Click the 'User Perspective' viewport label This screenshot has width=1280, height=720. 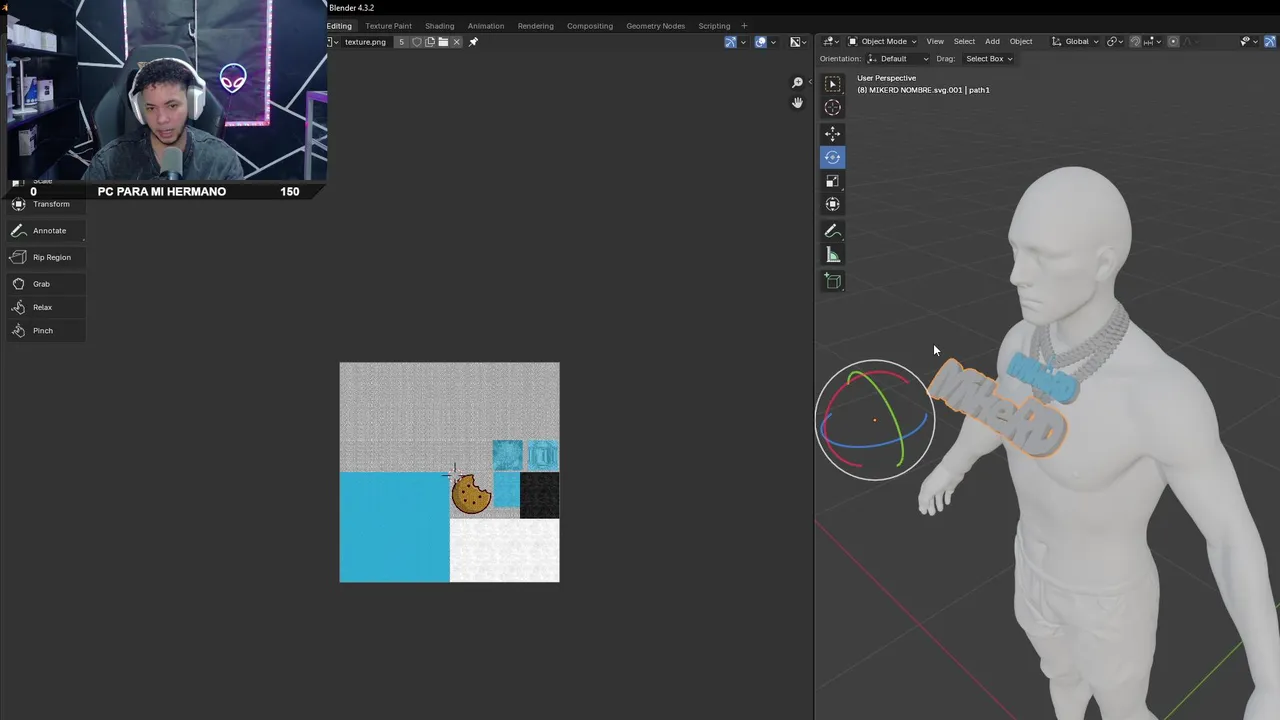(886, 78)
